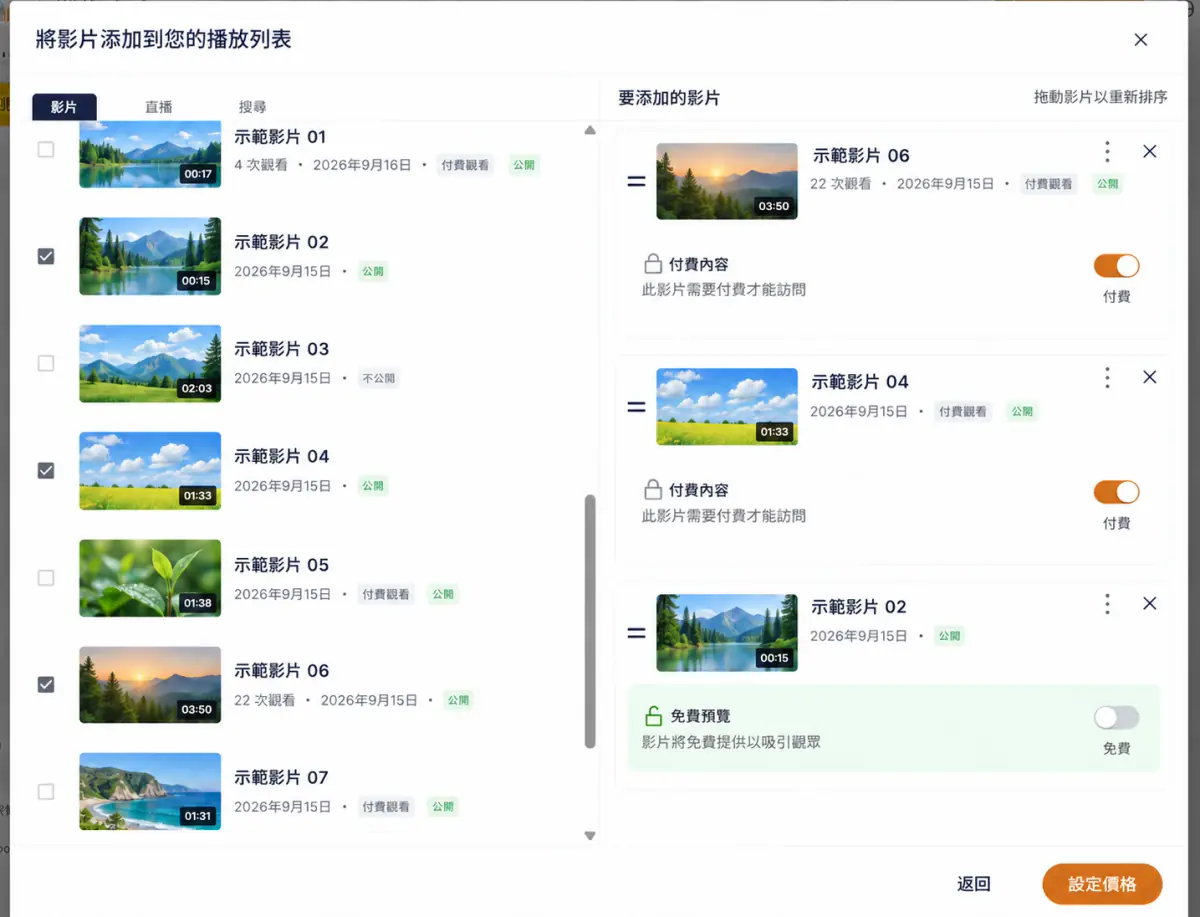Click the video list scrollbar thumb

click(x=590, y=621)
